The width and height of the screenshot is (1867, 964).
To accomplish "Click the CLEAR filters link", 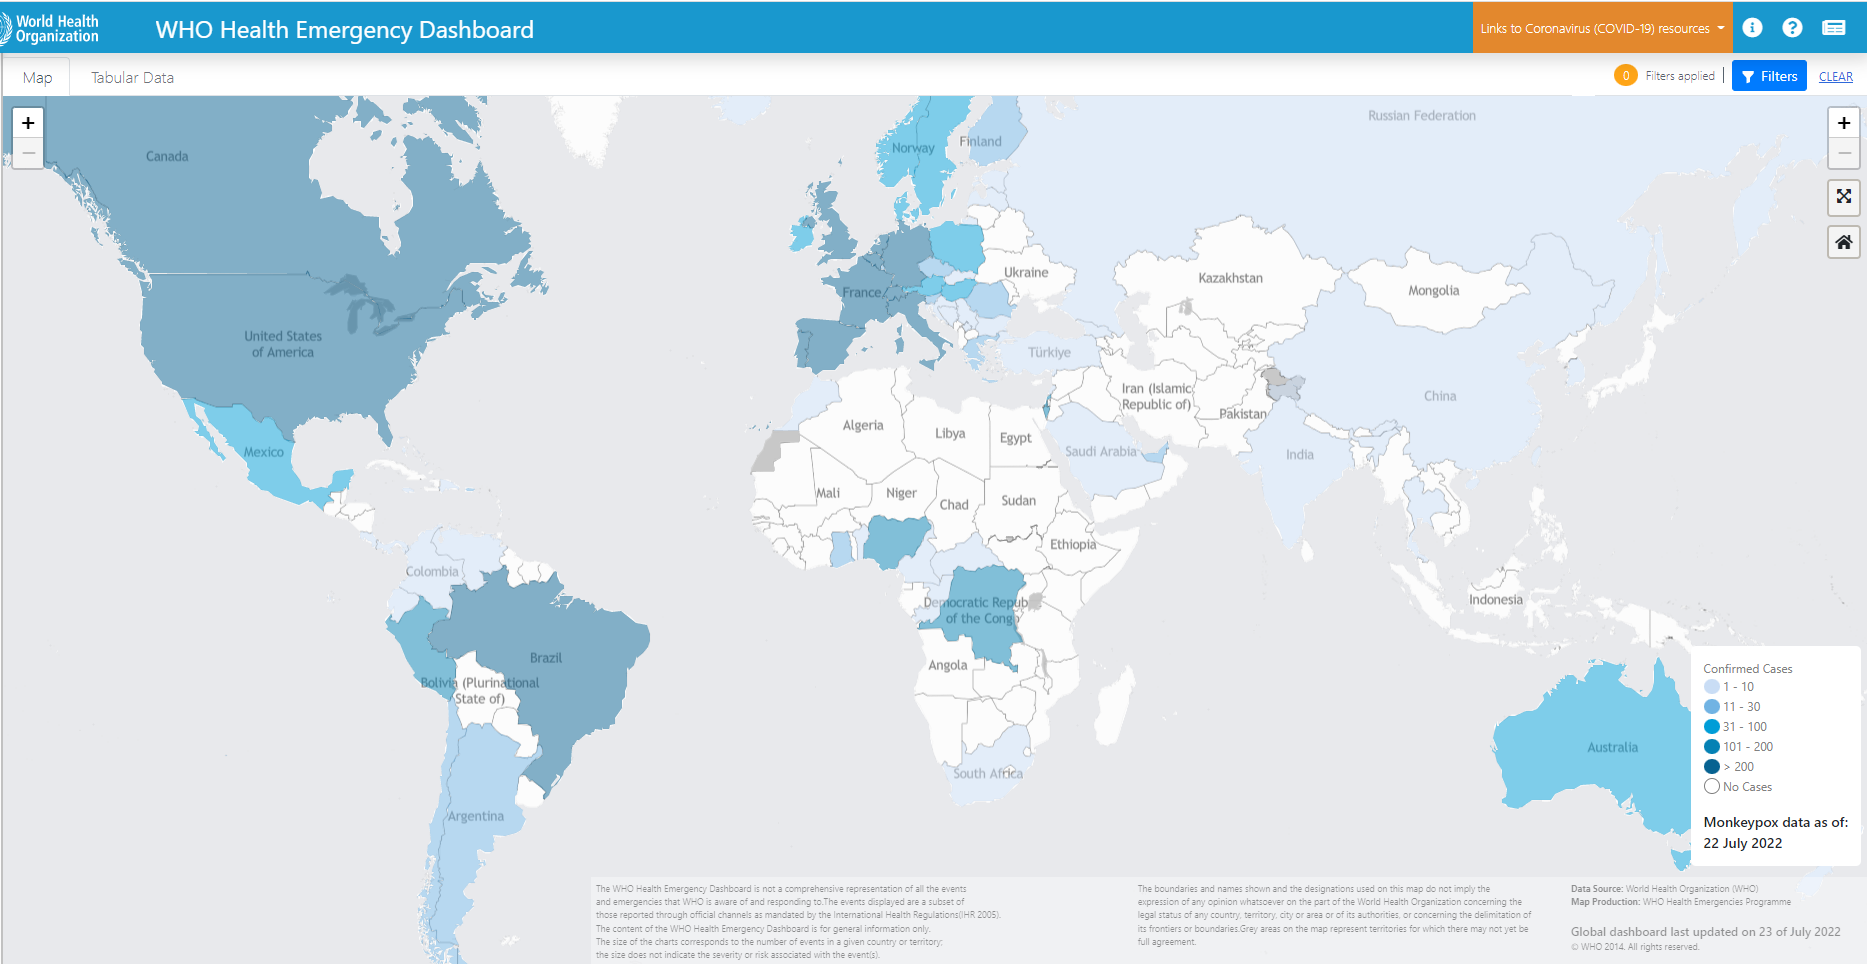I will point(1835,77).
